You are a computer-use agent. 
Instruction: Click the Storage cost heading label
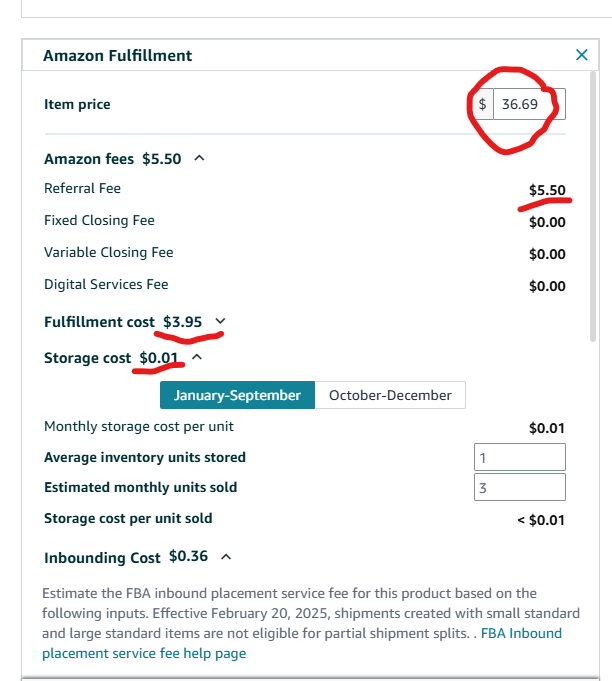click(87, 358)
